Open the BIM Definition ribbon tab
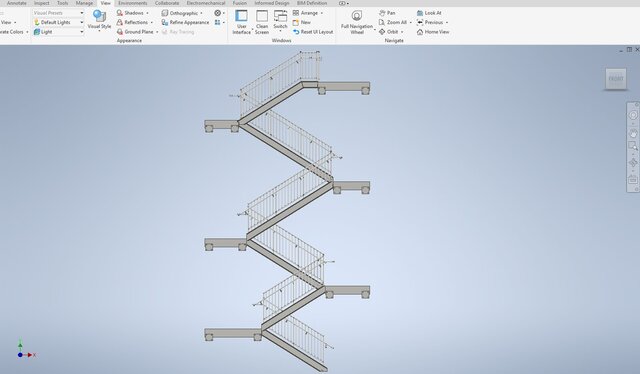640x374 pixels. pyautogui.click(x=312, y=3)
